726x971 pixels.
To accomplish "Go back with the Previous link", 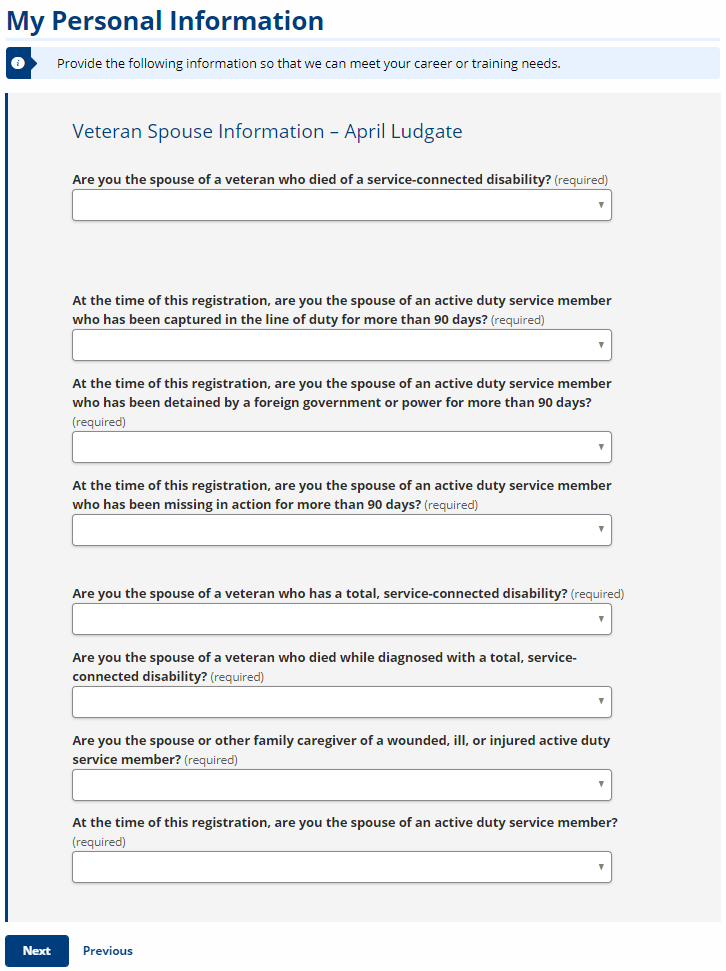I will pos(108,951).
